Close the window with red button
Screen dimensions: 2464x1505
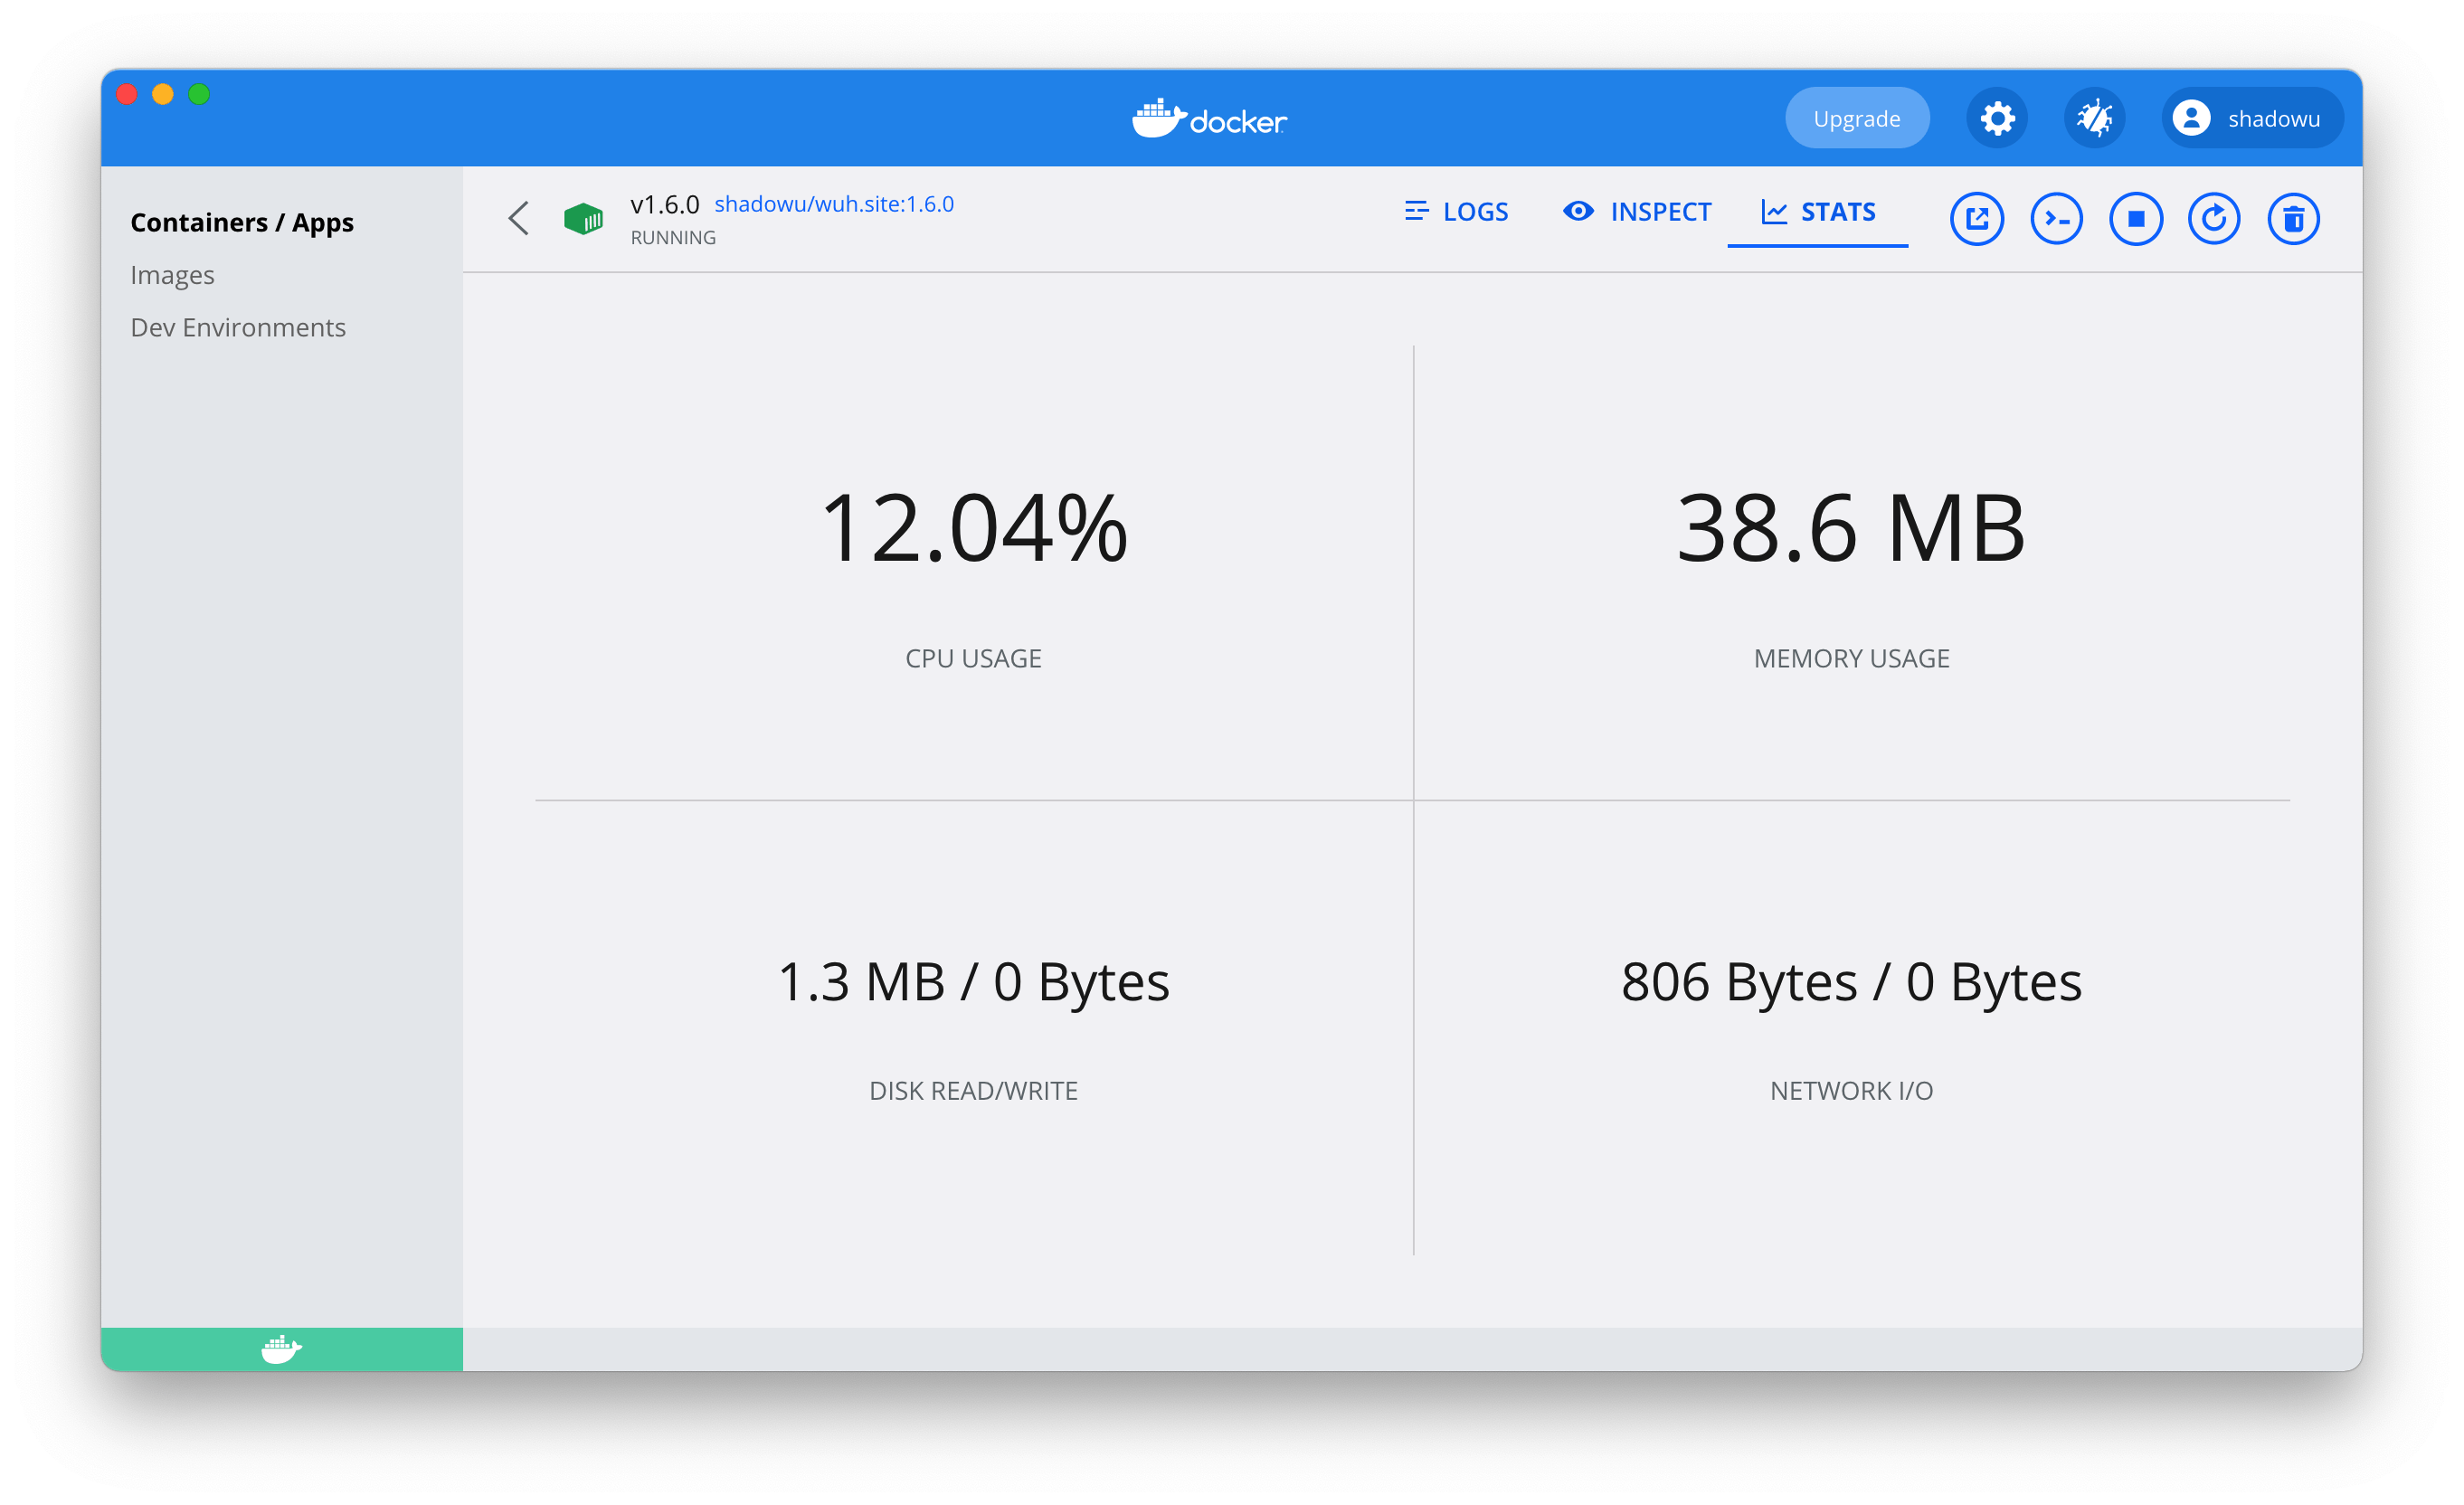coord(127,94)
